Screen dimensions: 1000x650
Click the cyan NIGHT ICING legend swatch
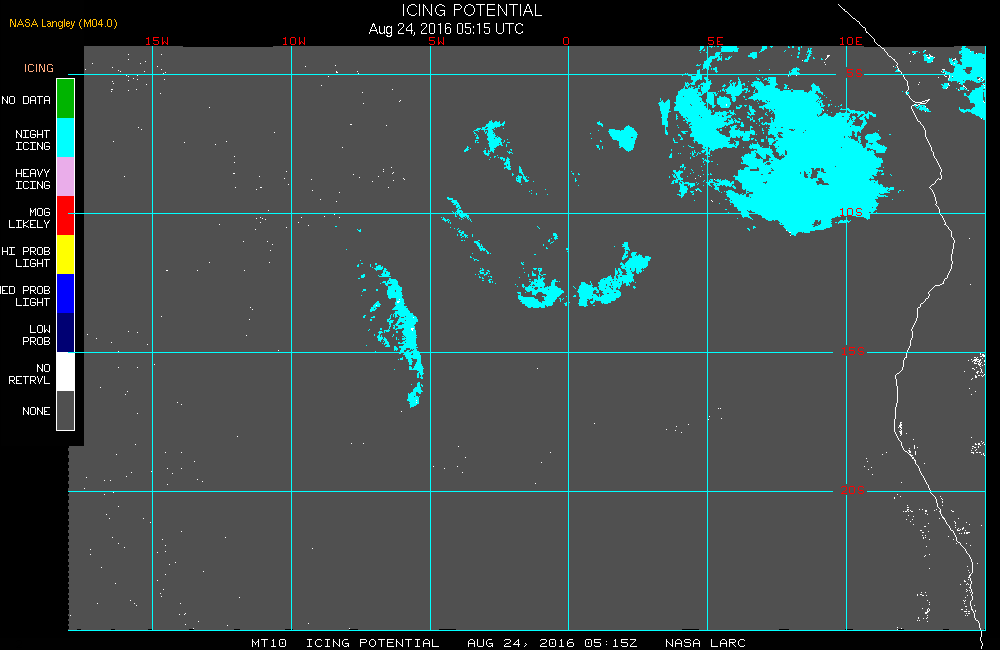point(66,138)
